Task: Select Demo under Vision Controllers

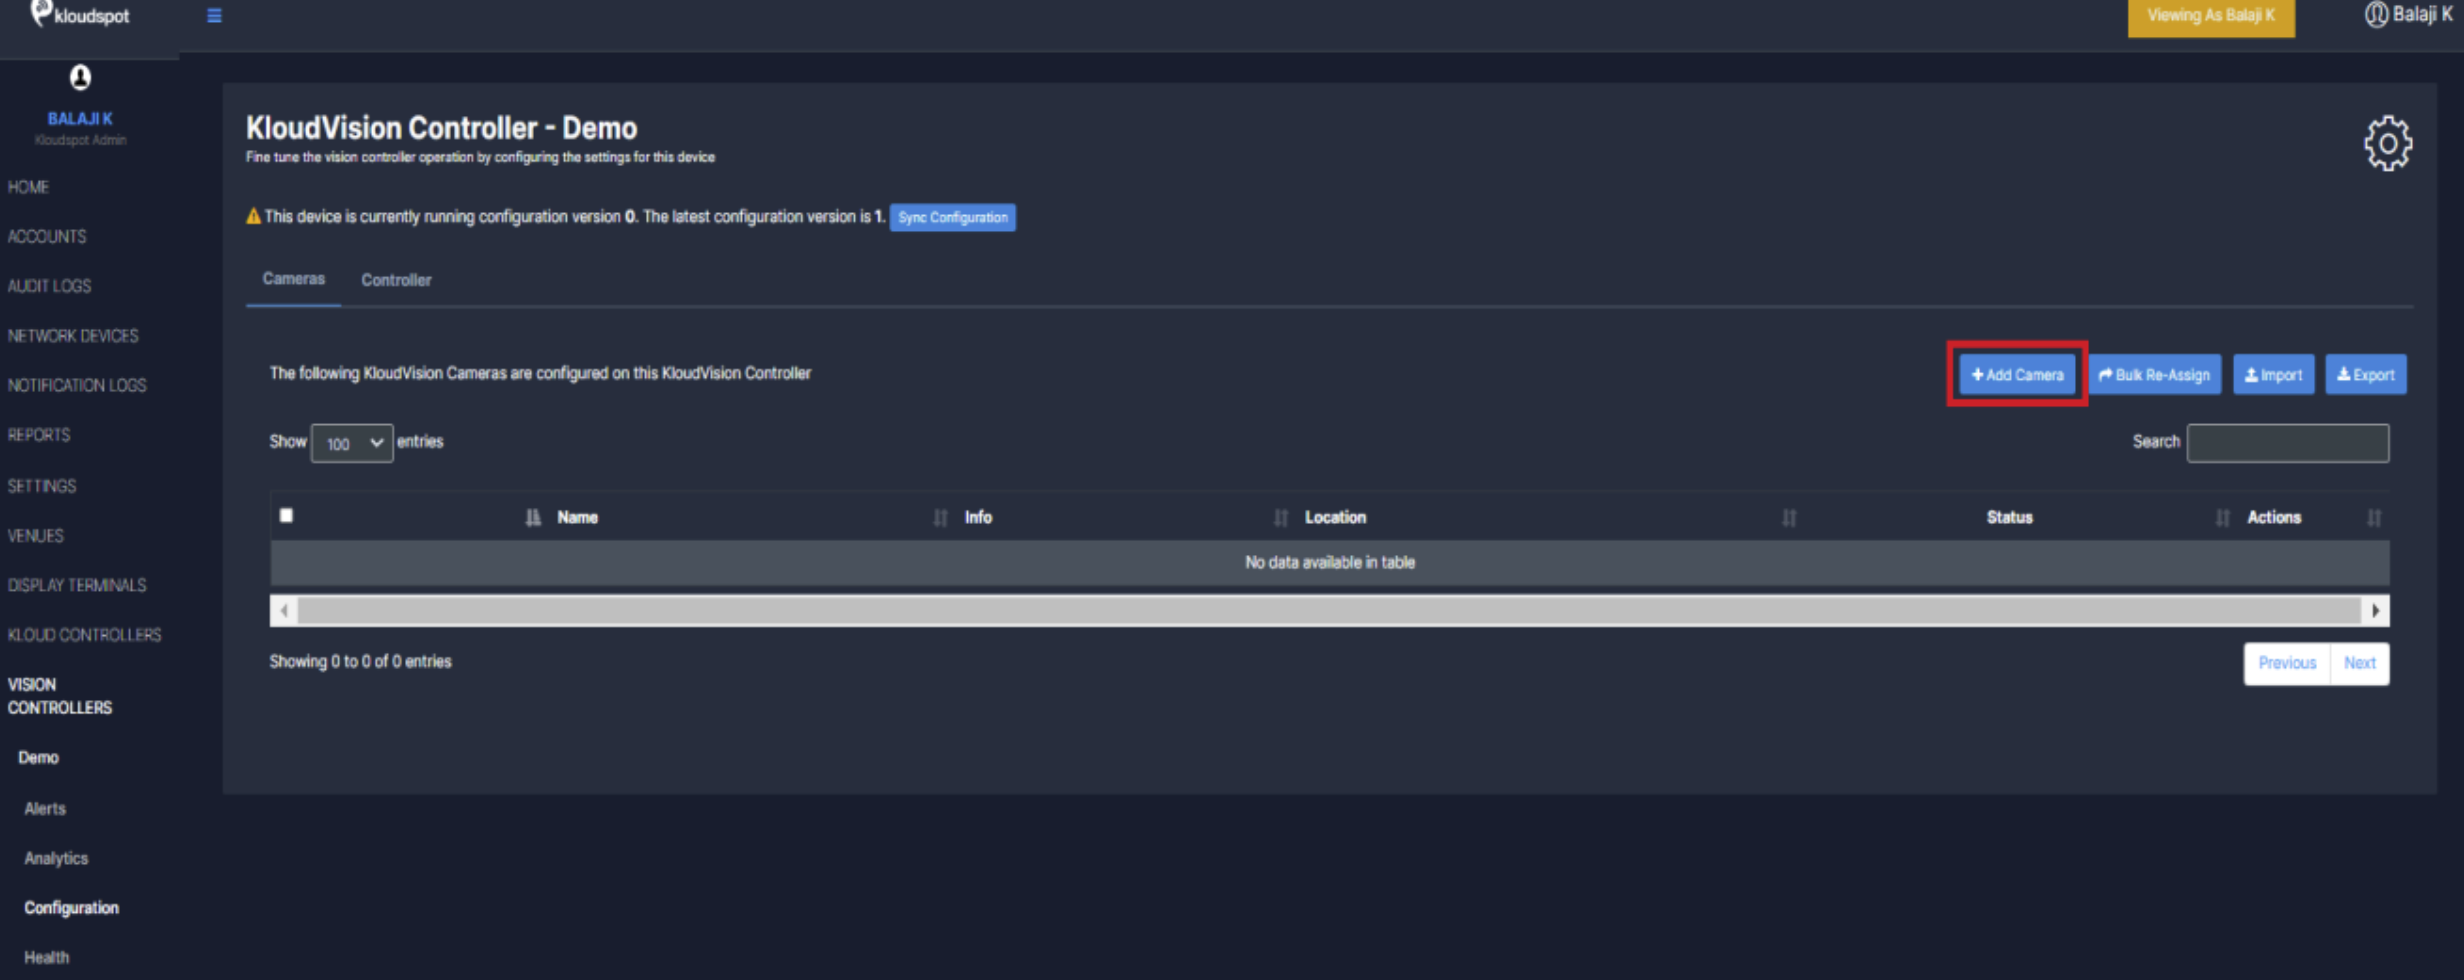Action: point(38,757)
